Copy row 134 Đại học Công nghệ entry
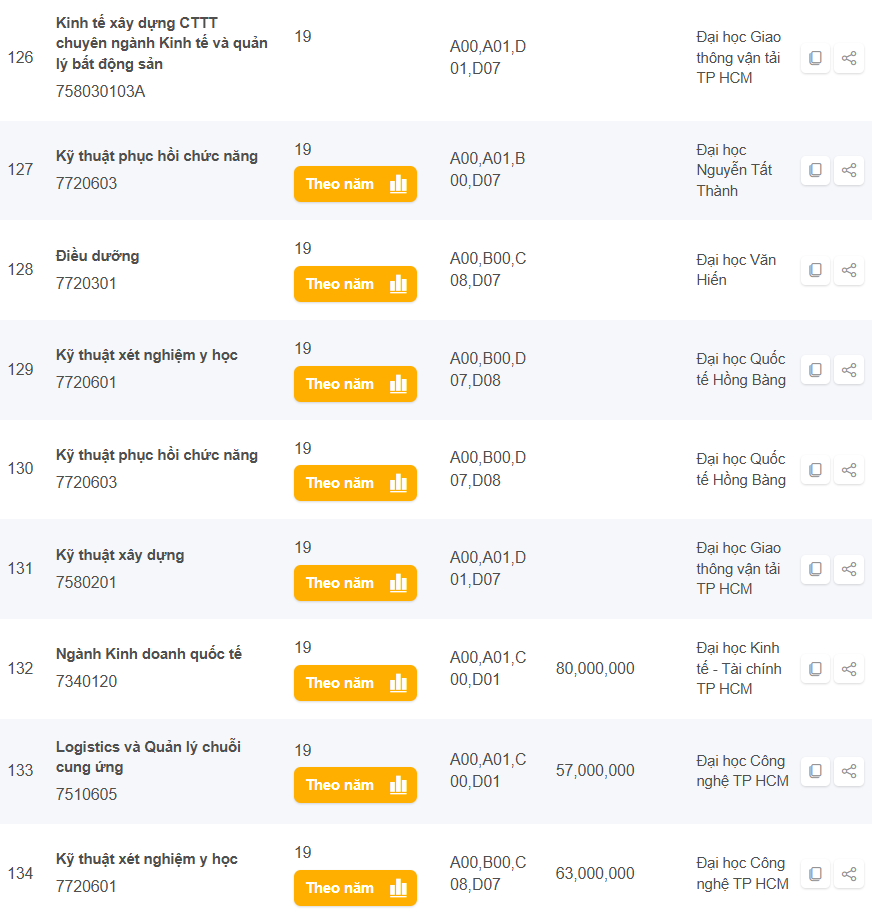Image resolution: width=872 pixels, height=924 pixels. pos(815,874)
